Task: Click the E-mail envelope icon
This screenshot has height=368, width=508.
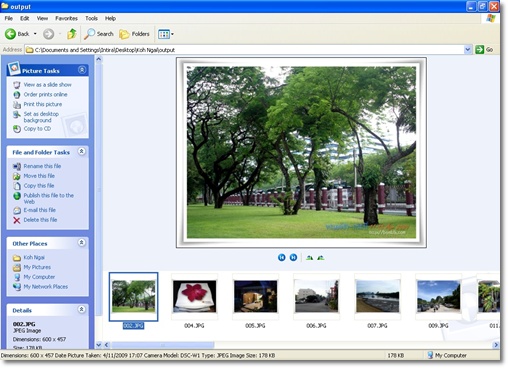Action: coord(17,210)
